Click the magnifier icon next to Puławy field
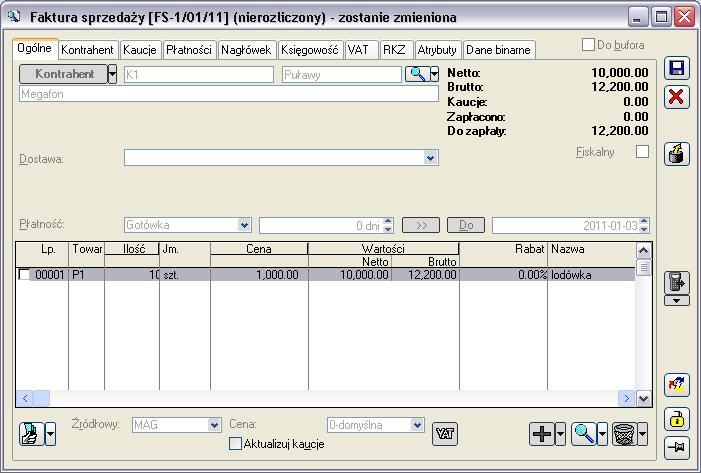Screen dimensions: 701x473 [x=417, y=74]
